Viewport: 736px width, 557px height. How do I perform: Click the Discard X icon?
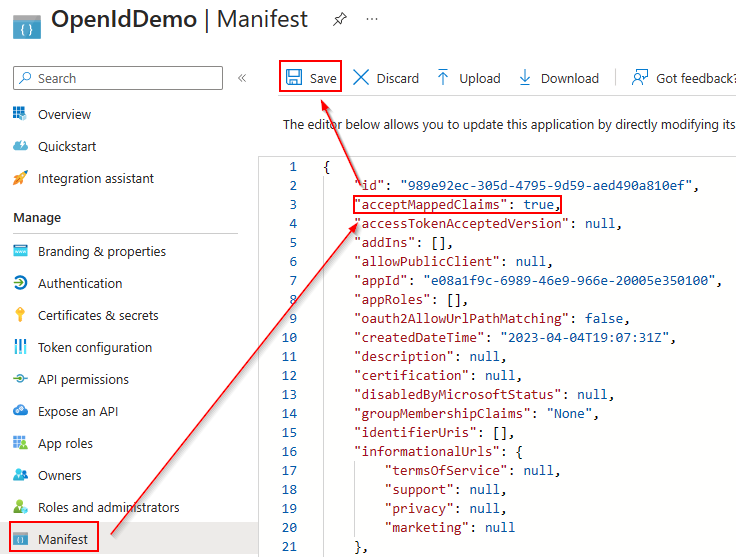click(x=361, y=78)
